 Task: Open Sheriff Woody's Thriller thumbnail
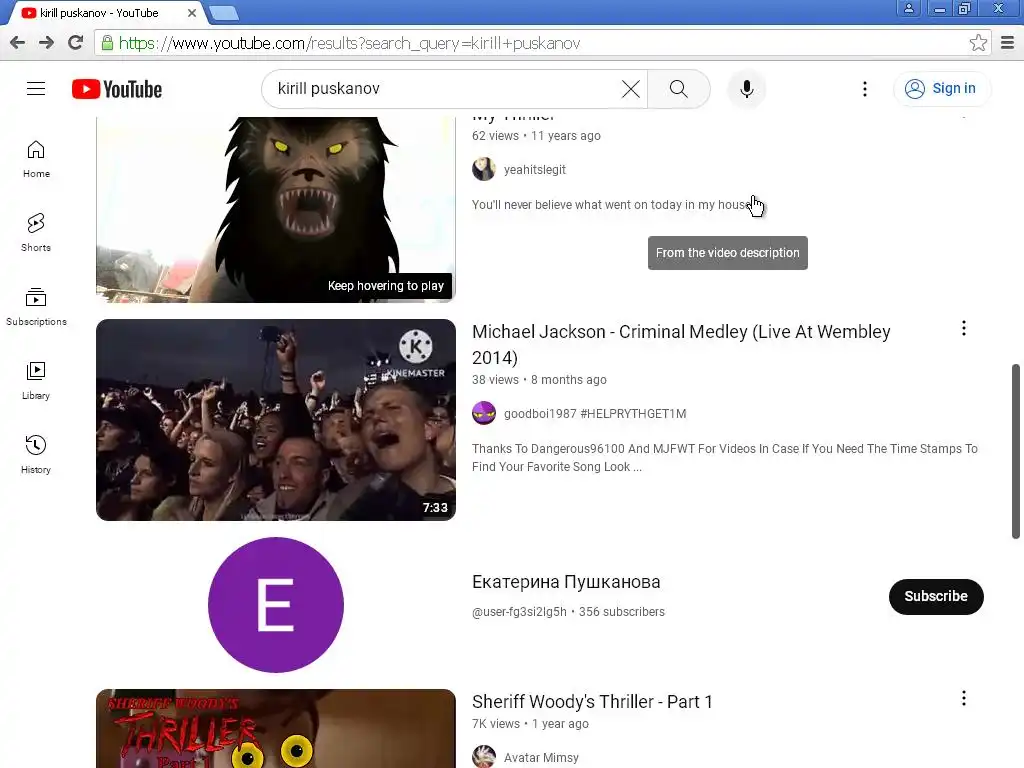pos(276,728)
